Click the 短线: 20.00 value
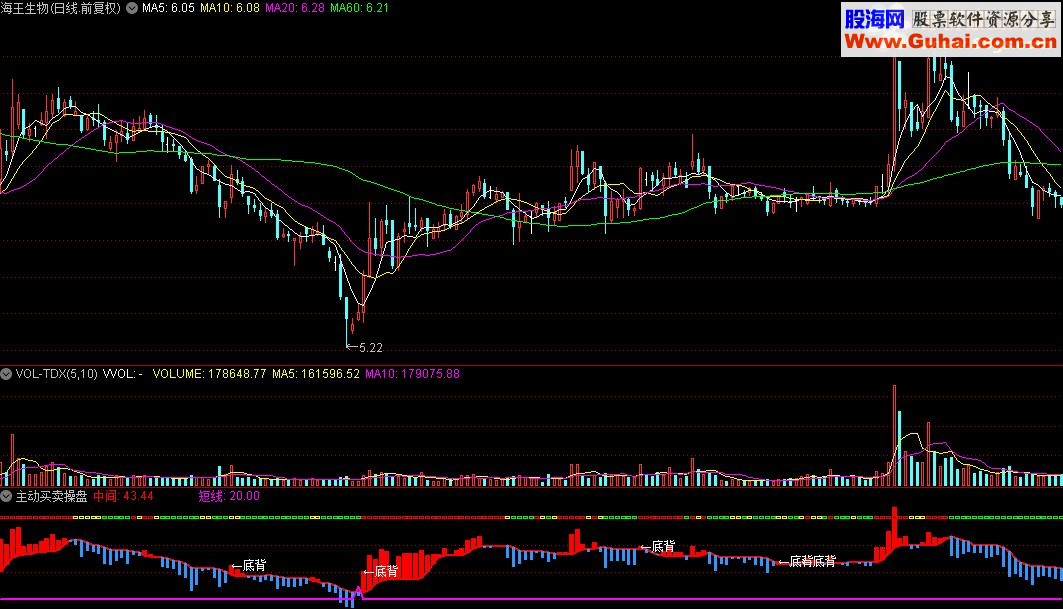The image size is (1063, 609). [x=229, y=496]
